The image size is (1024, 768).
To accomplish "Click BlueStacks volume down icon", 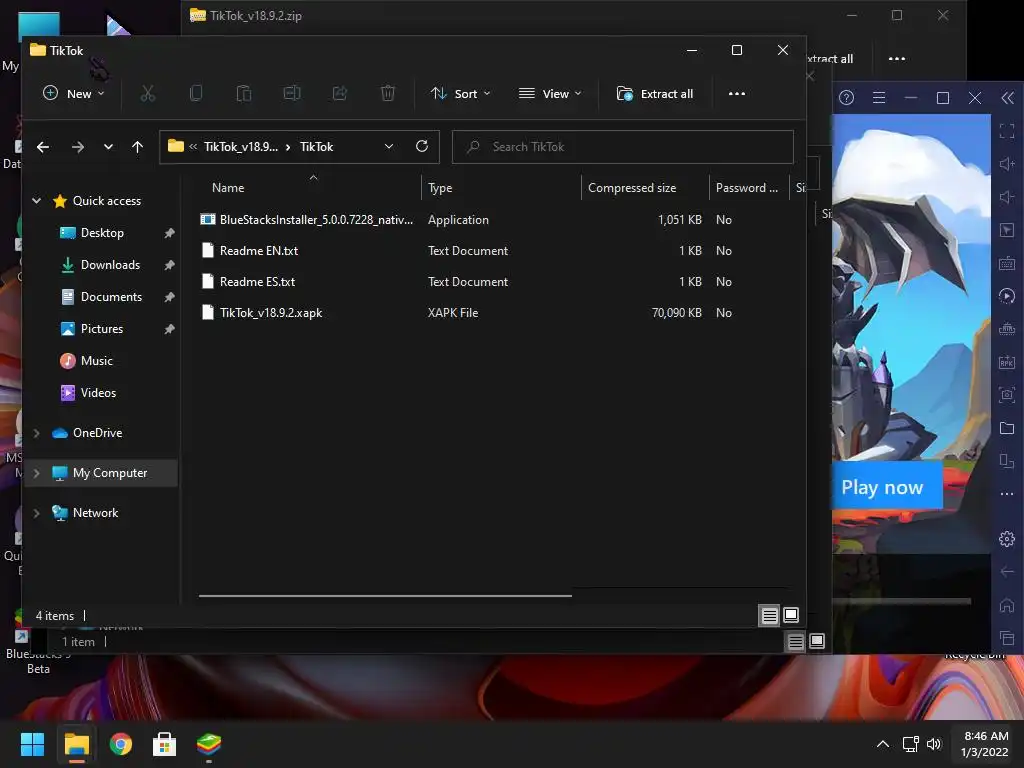I will (1007, 197).
